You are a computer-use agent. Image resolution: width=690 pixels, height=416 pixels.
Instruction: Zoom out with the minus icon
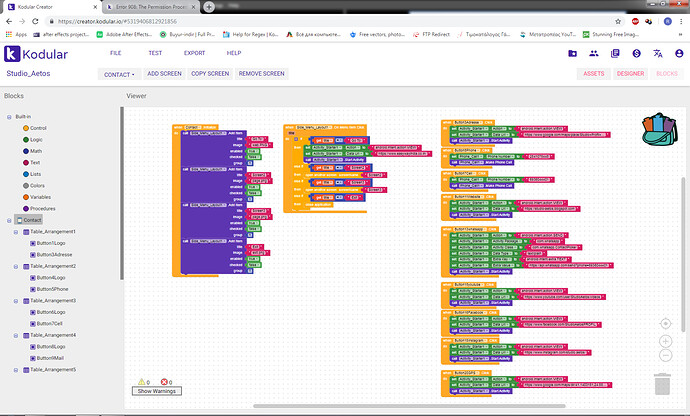[665, 355]
